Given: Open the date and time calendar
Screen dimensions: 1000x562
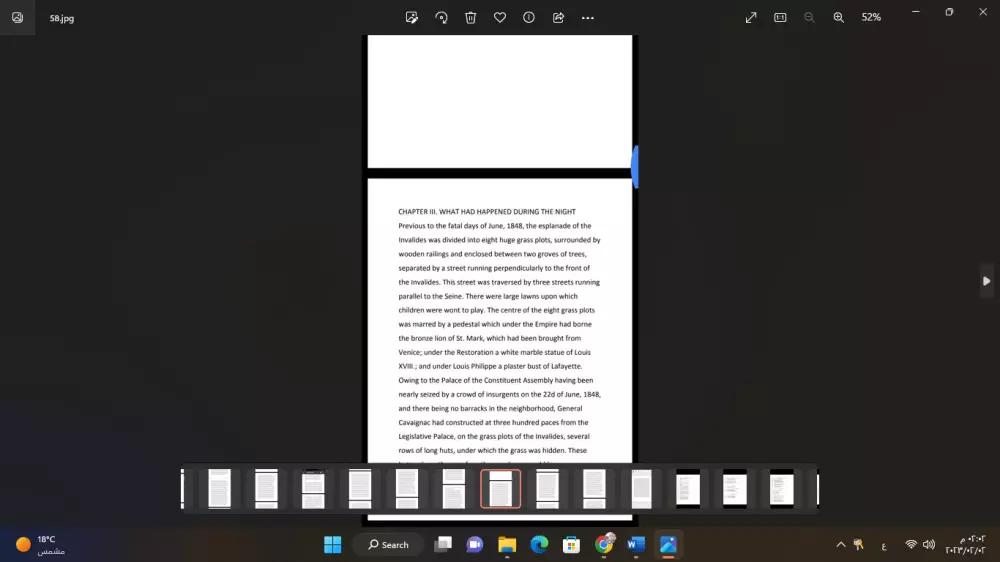Looking at the screenshot, I should click(965, 545).
